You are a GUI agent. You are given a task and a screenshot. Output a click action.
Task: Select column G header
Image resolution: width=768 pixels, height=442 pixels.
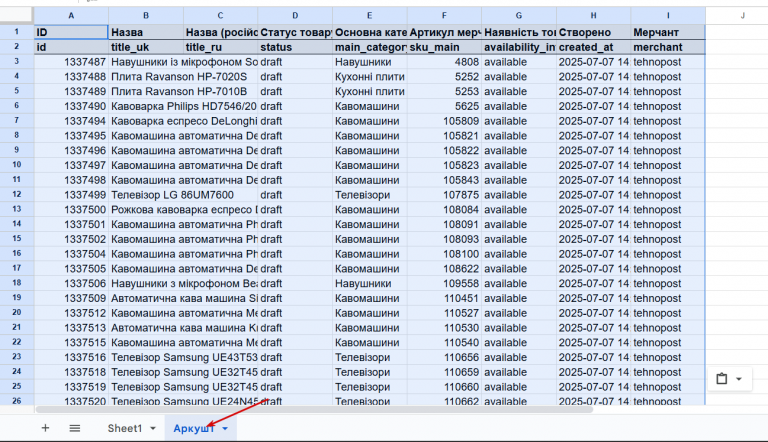click(x=519, y=16)
